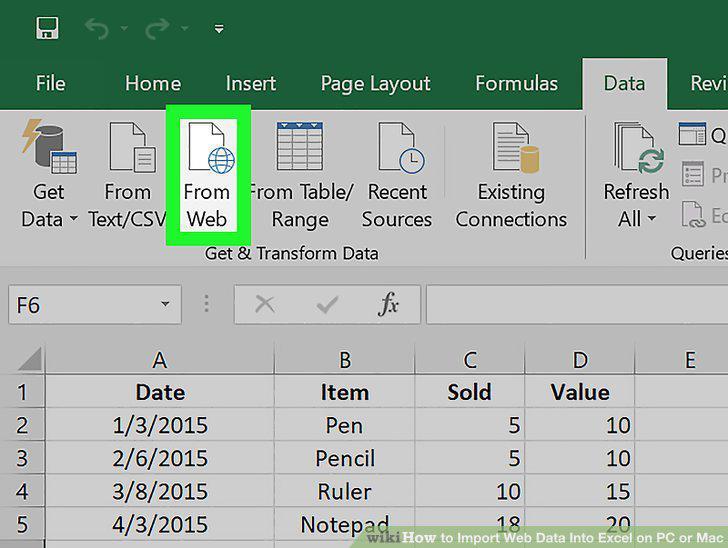Viewport: 728px width, 548px height.
Task: Select row 4 header
Action: [22, 491]
